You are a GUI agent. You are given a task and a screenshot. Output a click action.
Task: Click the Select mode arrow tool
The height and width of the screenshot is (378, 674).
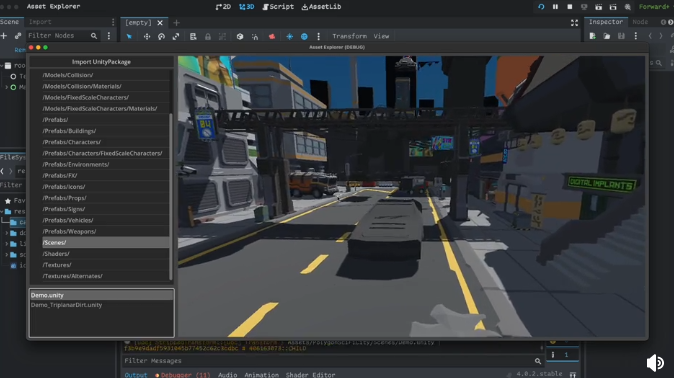click(x=129, y=37)
